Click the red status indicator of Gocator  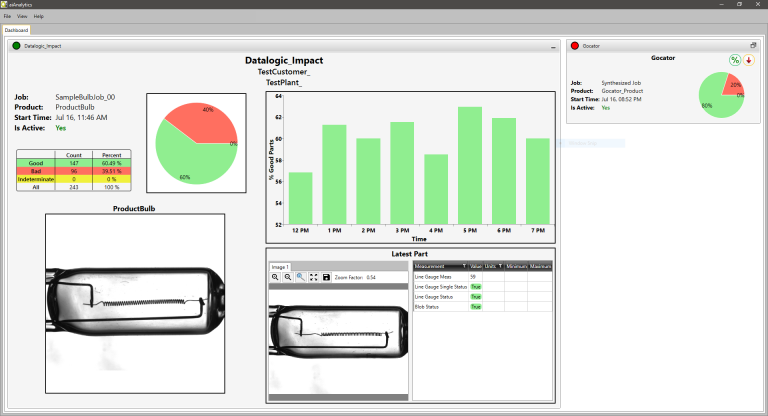click(x=575, y=46)
